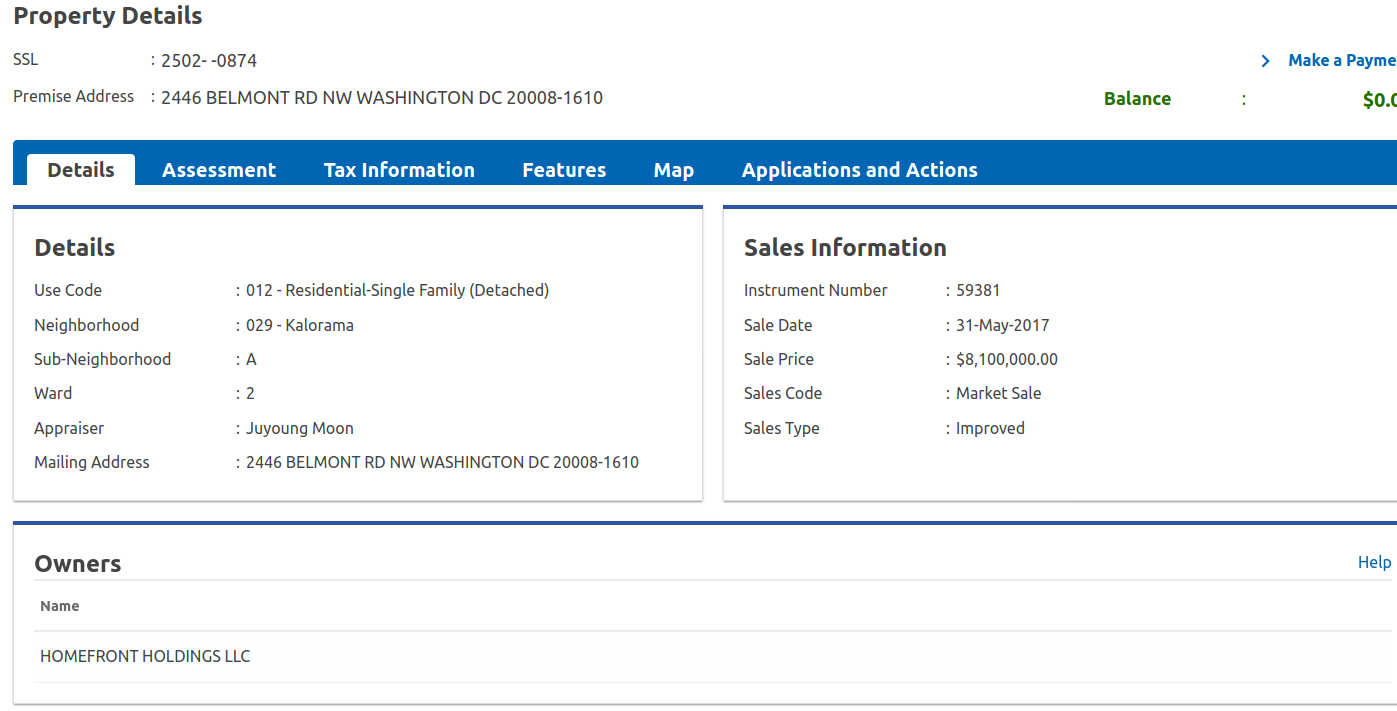Click the Sub-Neighborhood value A

pos(251,359)
